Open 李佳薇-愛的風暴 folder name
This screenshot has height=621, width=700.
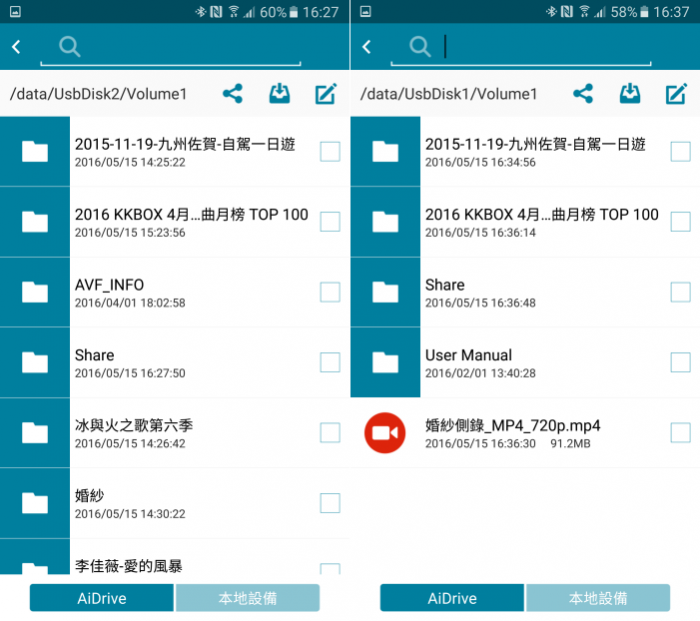coord(129,566)
